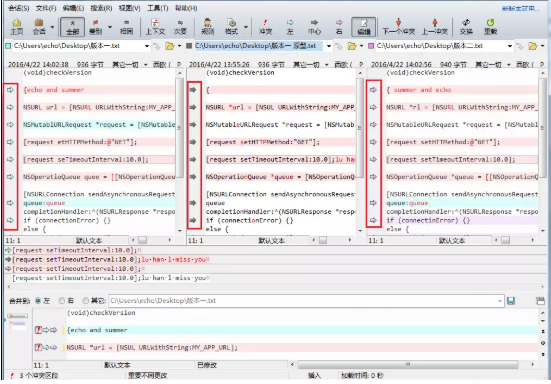Toggle the 上下文 context display
Viewport: 551px width, 384px height.
pyautogui.click(x=155, y=27)
